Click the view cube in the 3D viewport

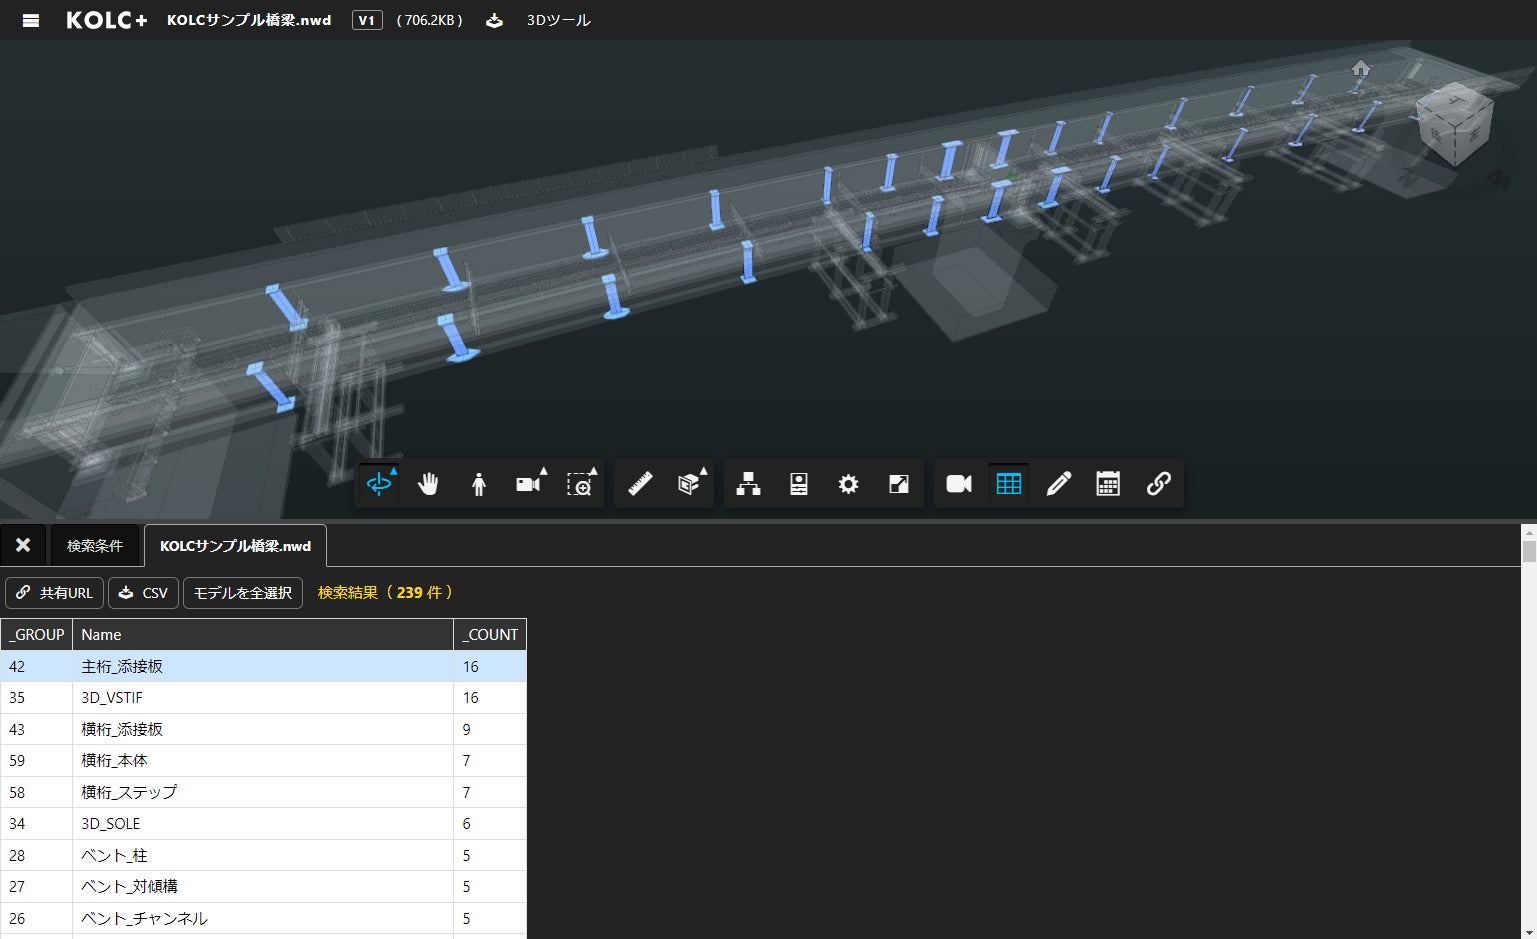[x=1454, y=124]
